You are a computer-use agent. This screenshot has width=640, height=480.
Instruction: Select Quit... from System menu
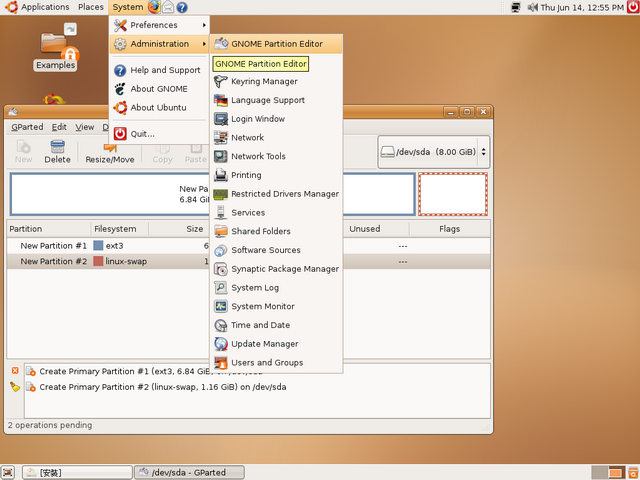160,133
